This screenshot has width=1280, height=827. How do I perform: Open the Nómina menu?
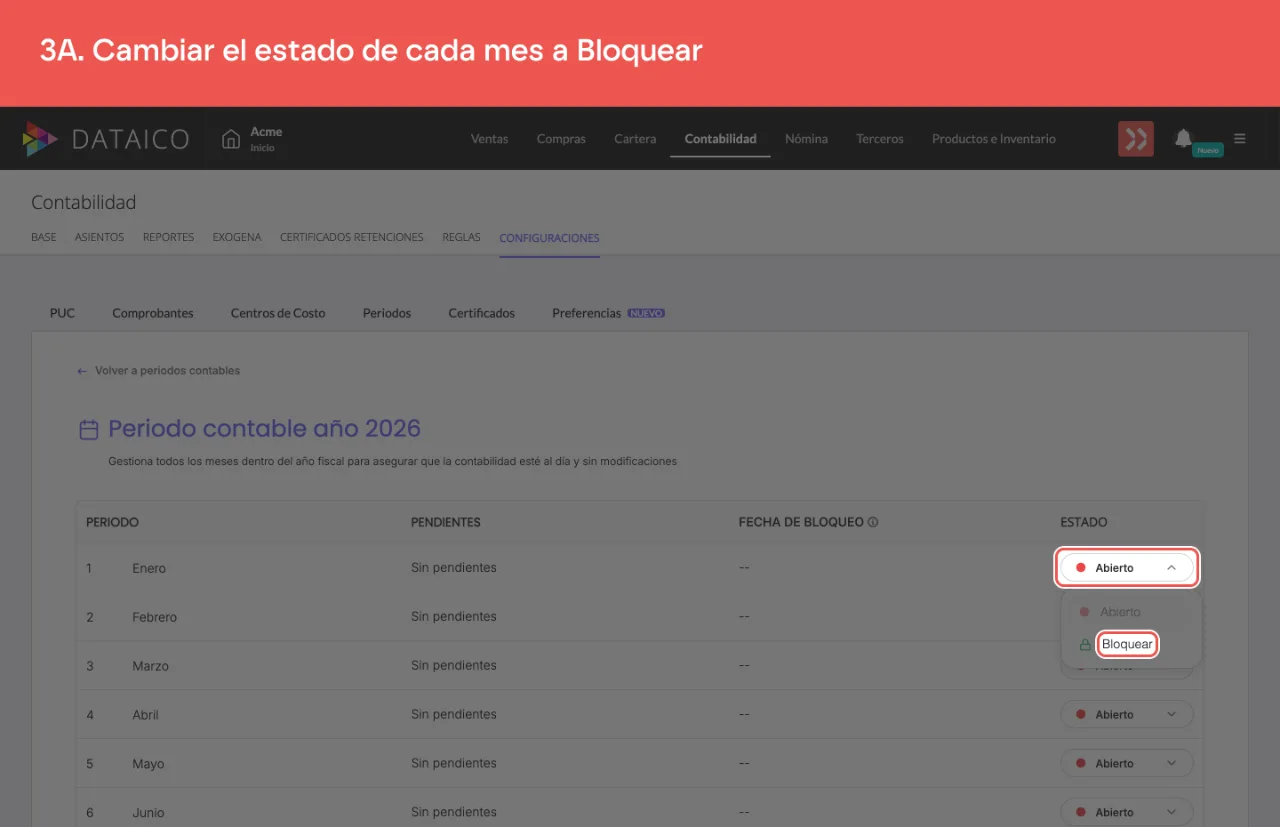point(806,139)
